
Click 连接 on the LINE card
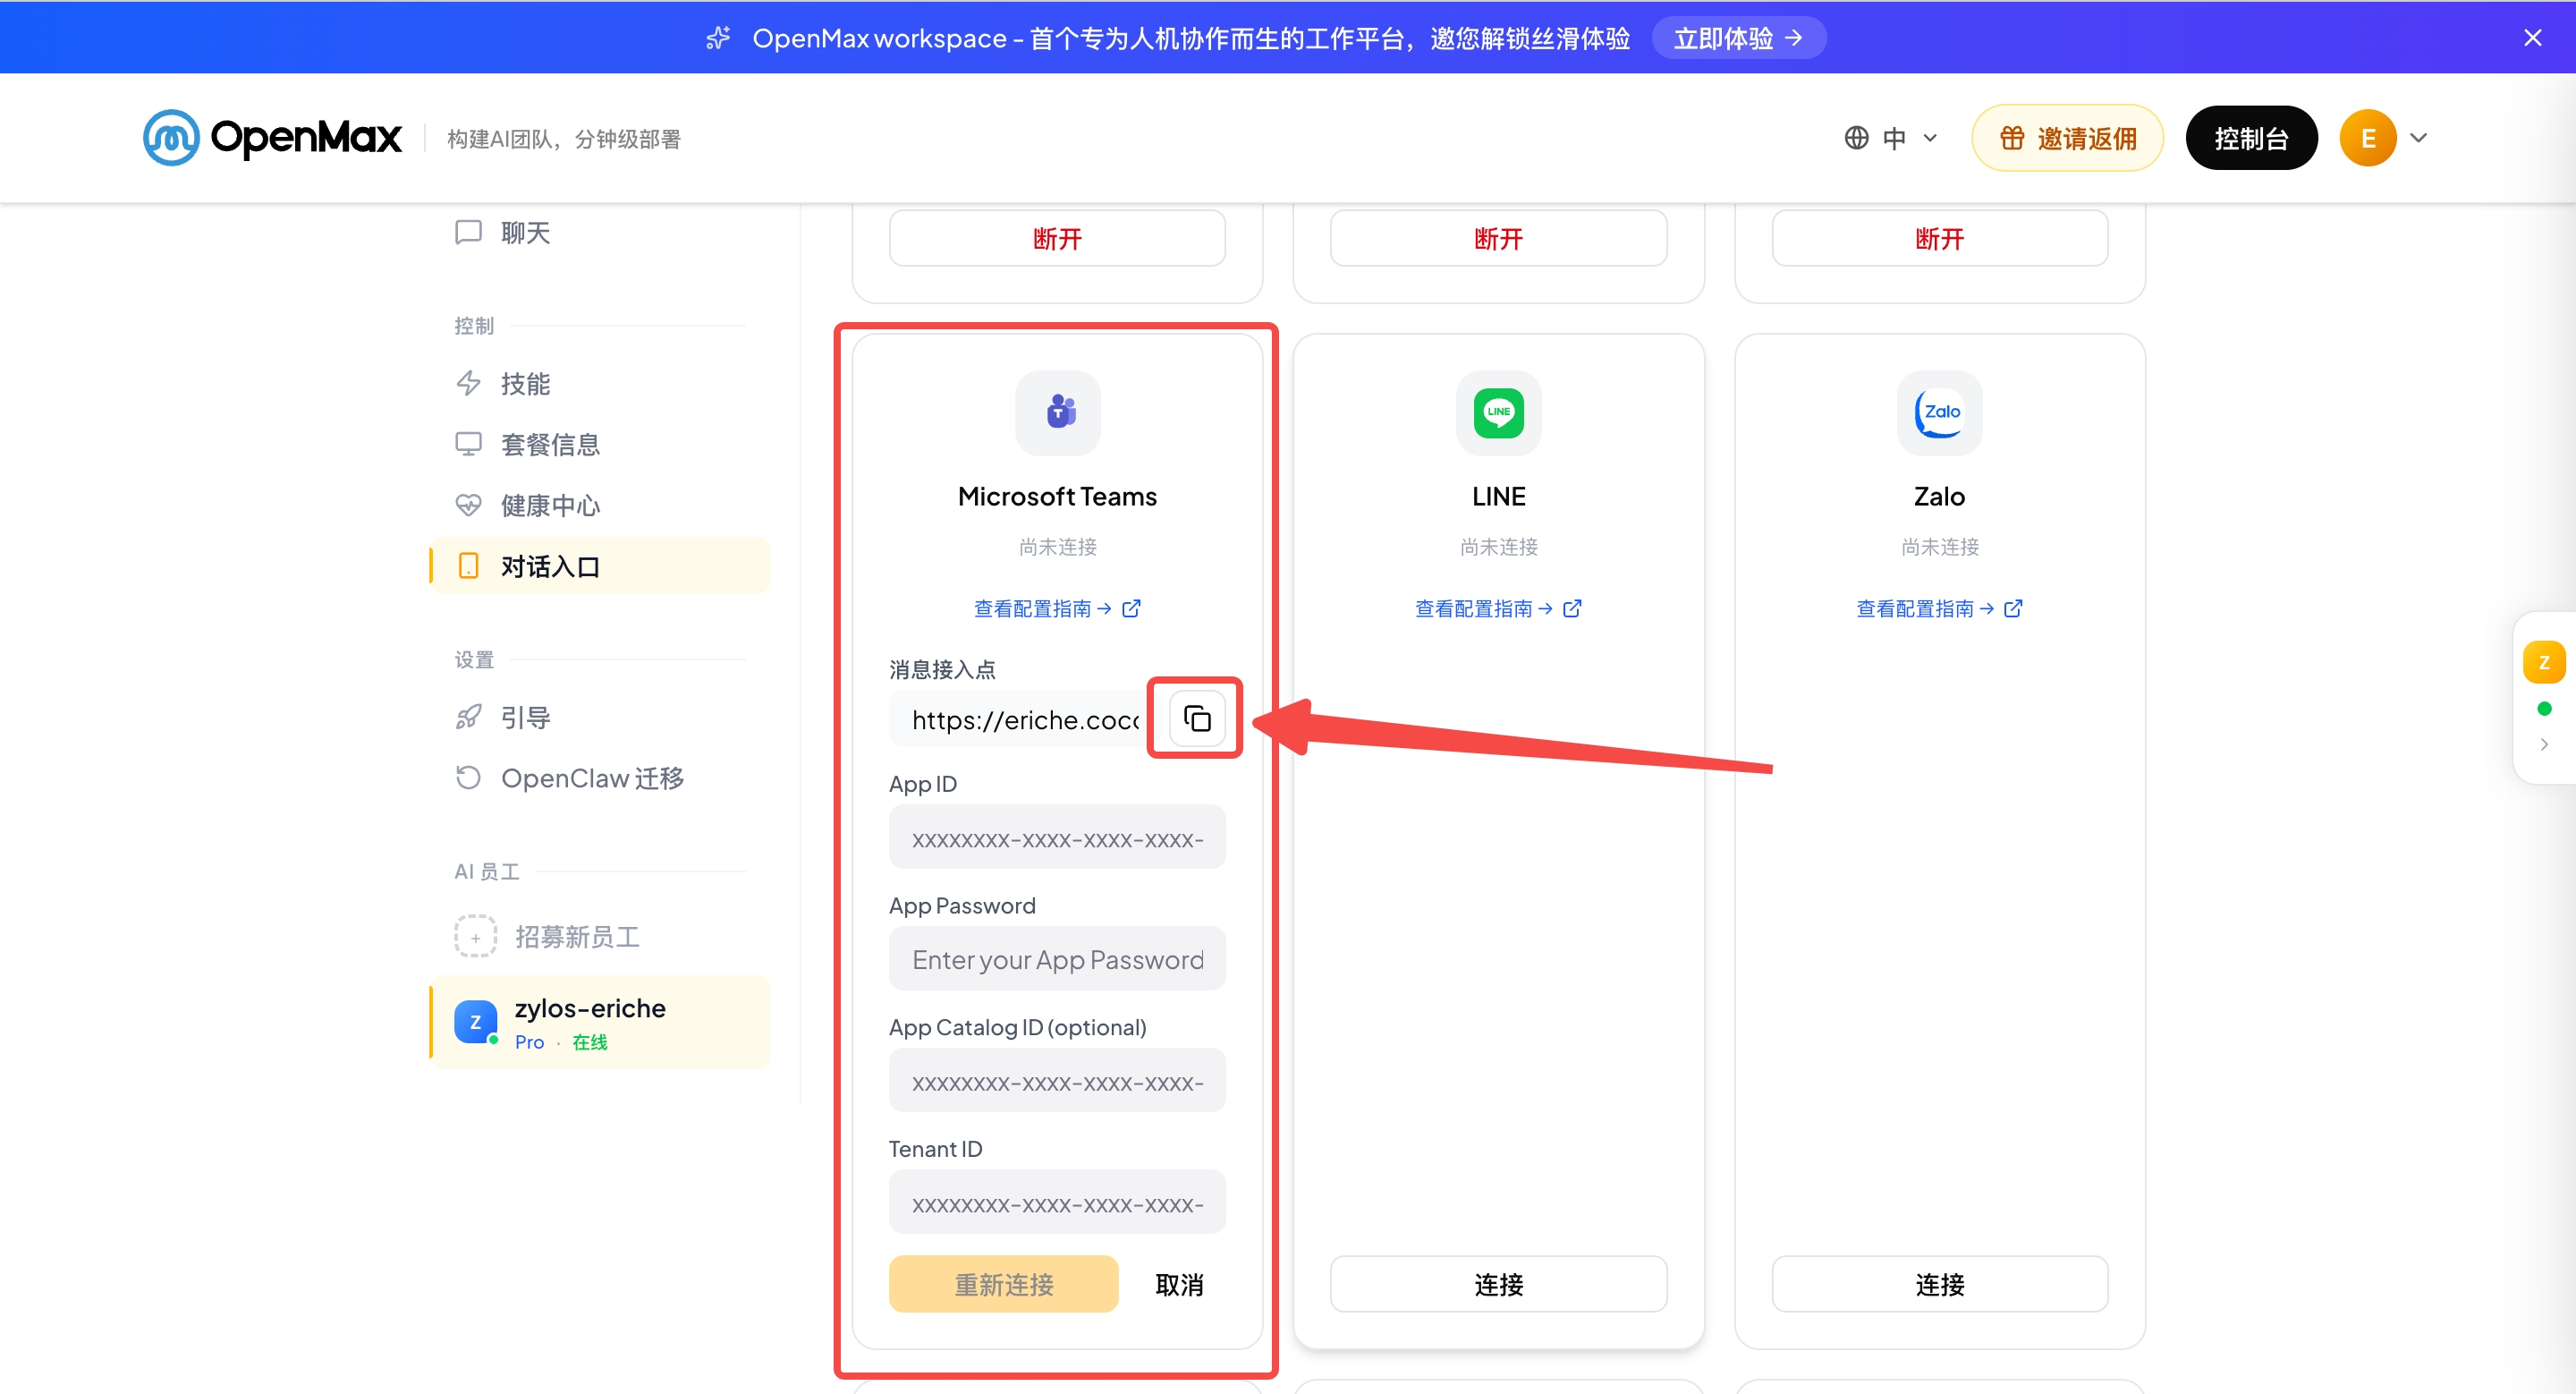pyautogui.click(x=1498, y=1284)
